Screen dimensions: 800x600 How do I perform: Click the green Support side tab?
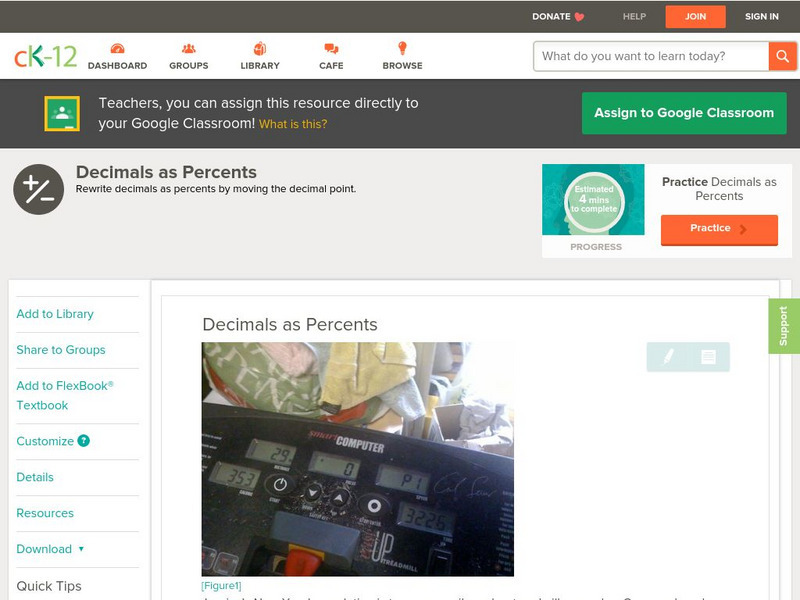784,326
